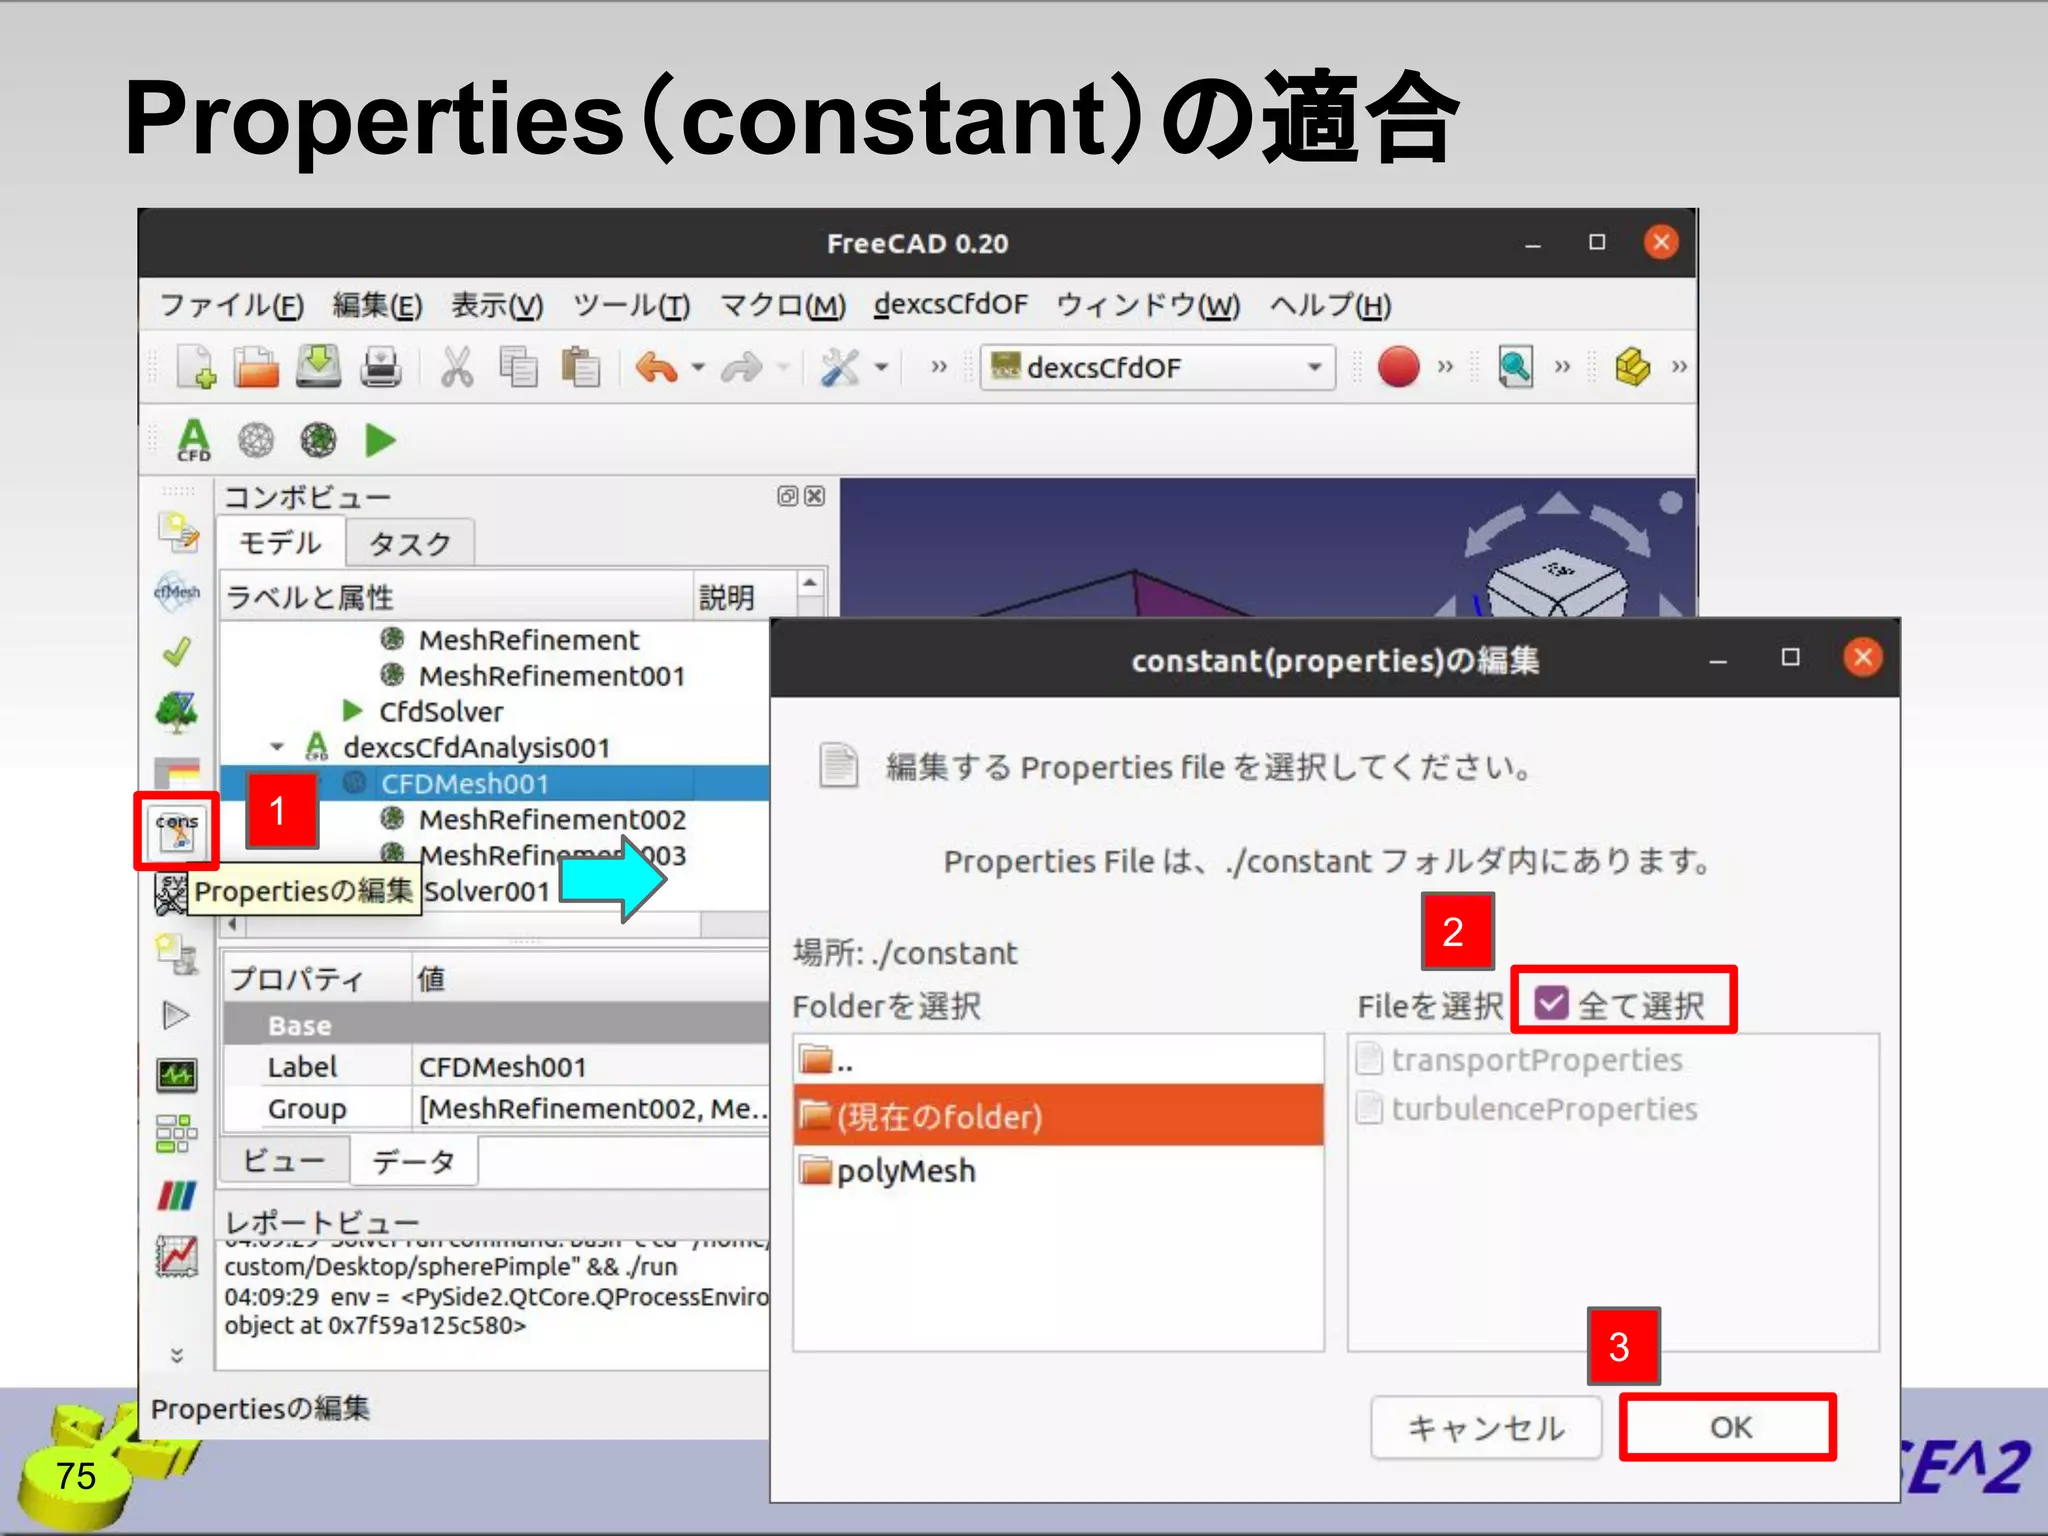This screenshot has height=1536, width=2048.
Task: Click the green checkmark sidebar icon
Action: [177, 652]
